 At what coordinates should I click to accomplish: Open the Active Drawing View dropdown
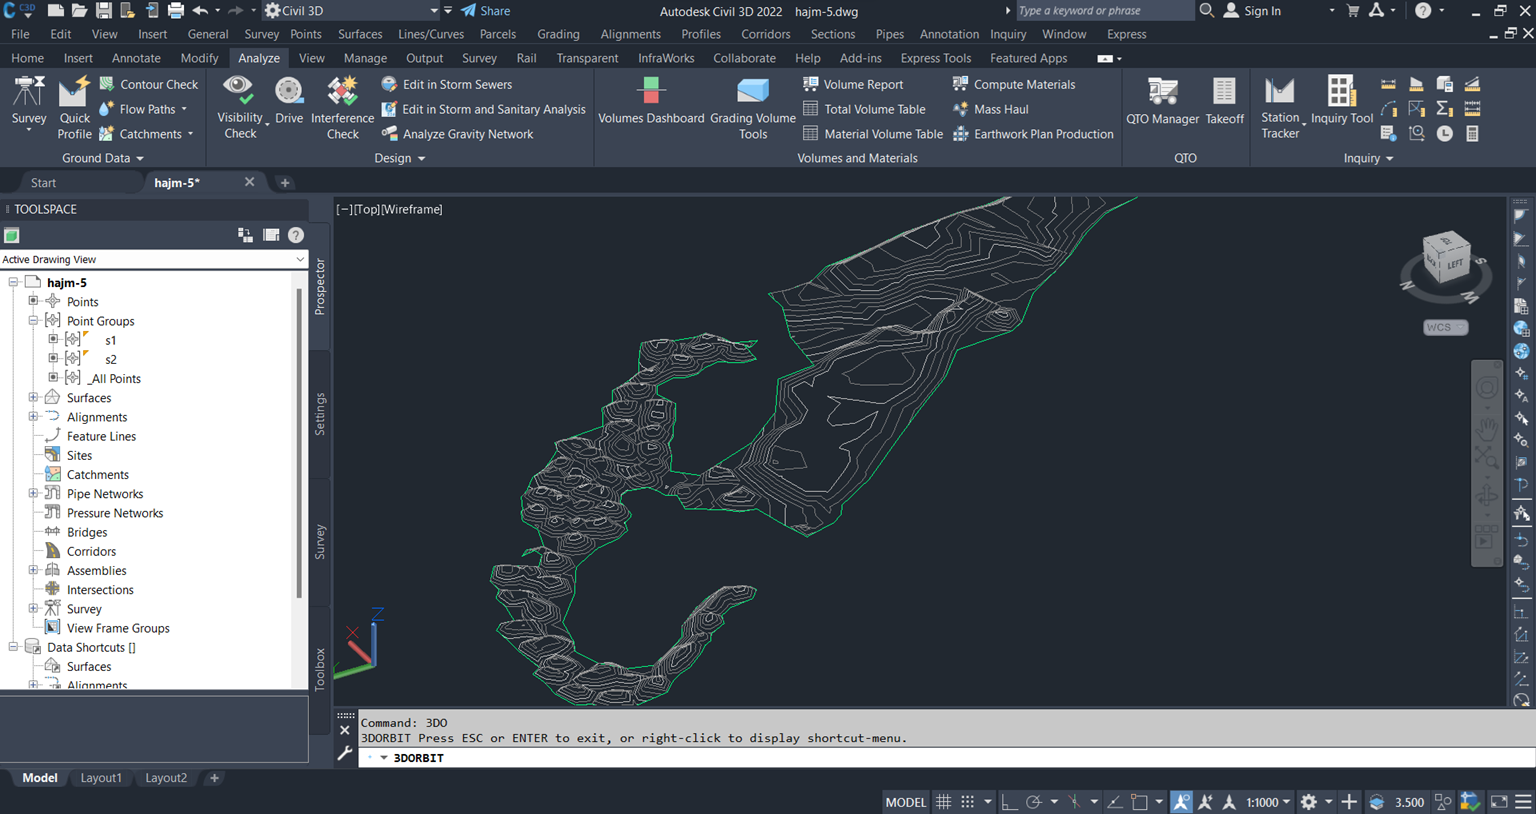pyautogui.click(x=153, y=259)
